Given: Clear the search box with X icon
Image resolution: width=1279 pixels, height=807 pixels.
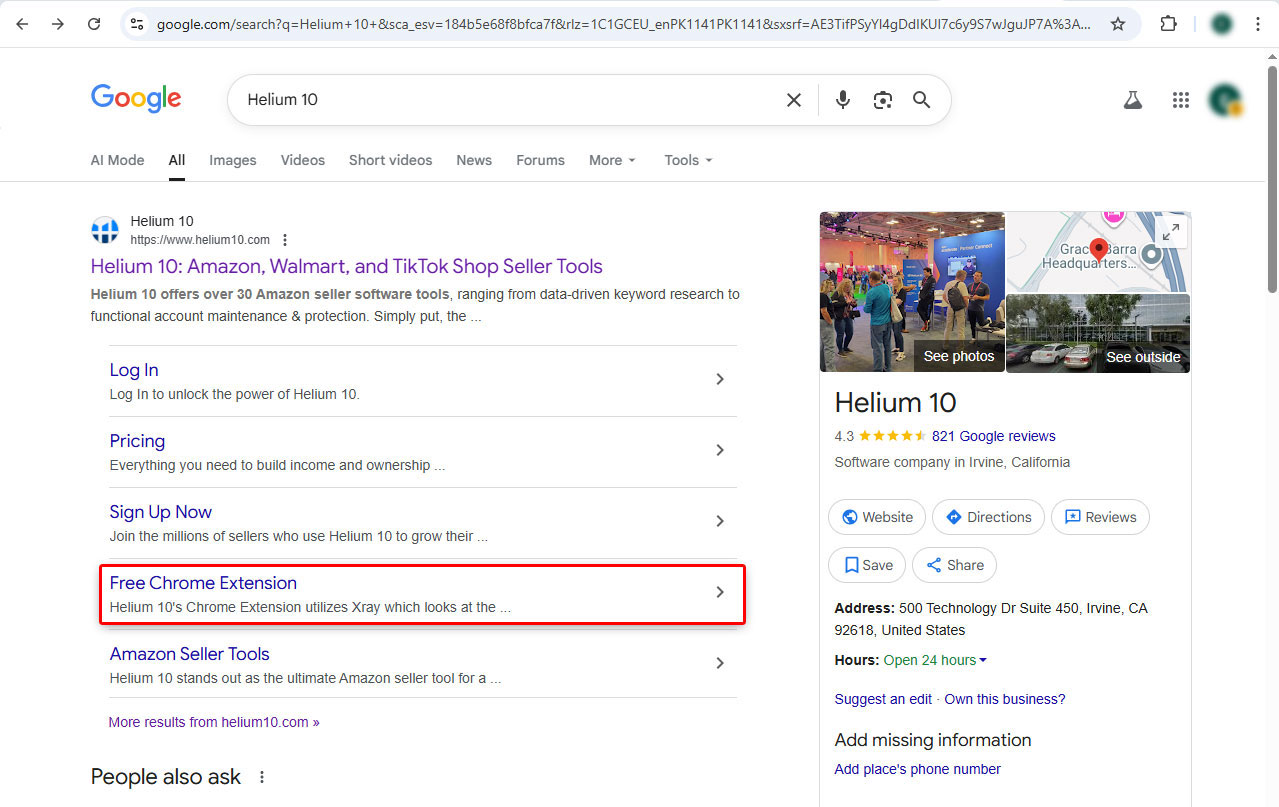Looking at the screenshot, I should (794, 100).
